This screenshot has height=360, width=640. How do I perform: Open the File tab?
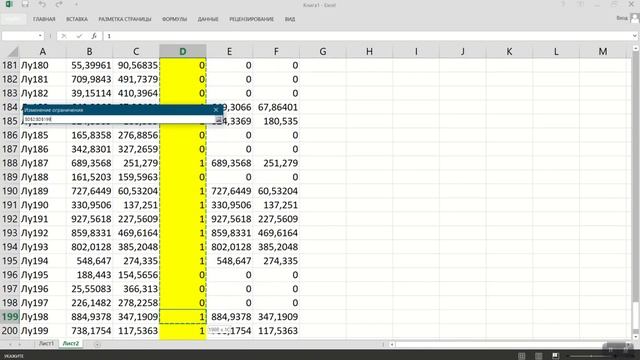click(x=13, y=19)
